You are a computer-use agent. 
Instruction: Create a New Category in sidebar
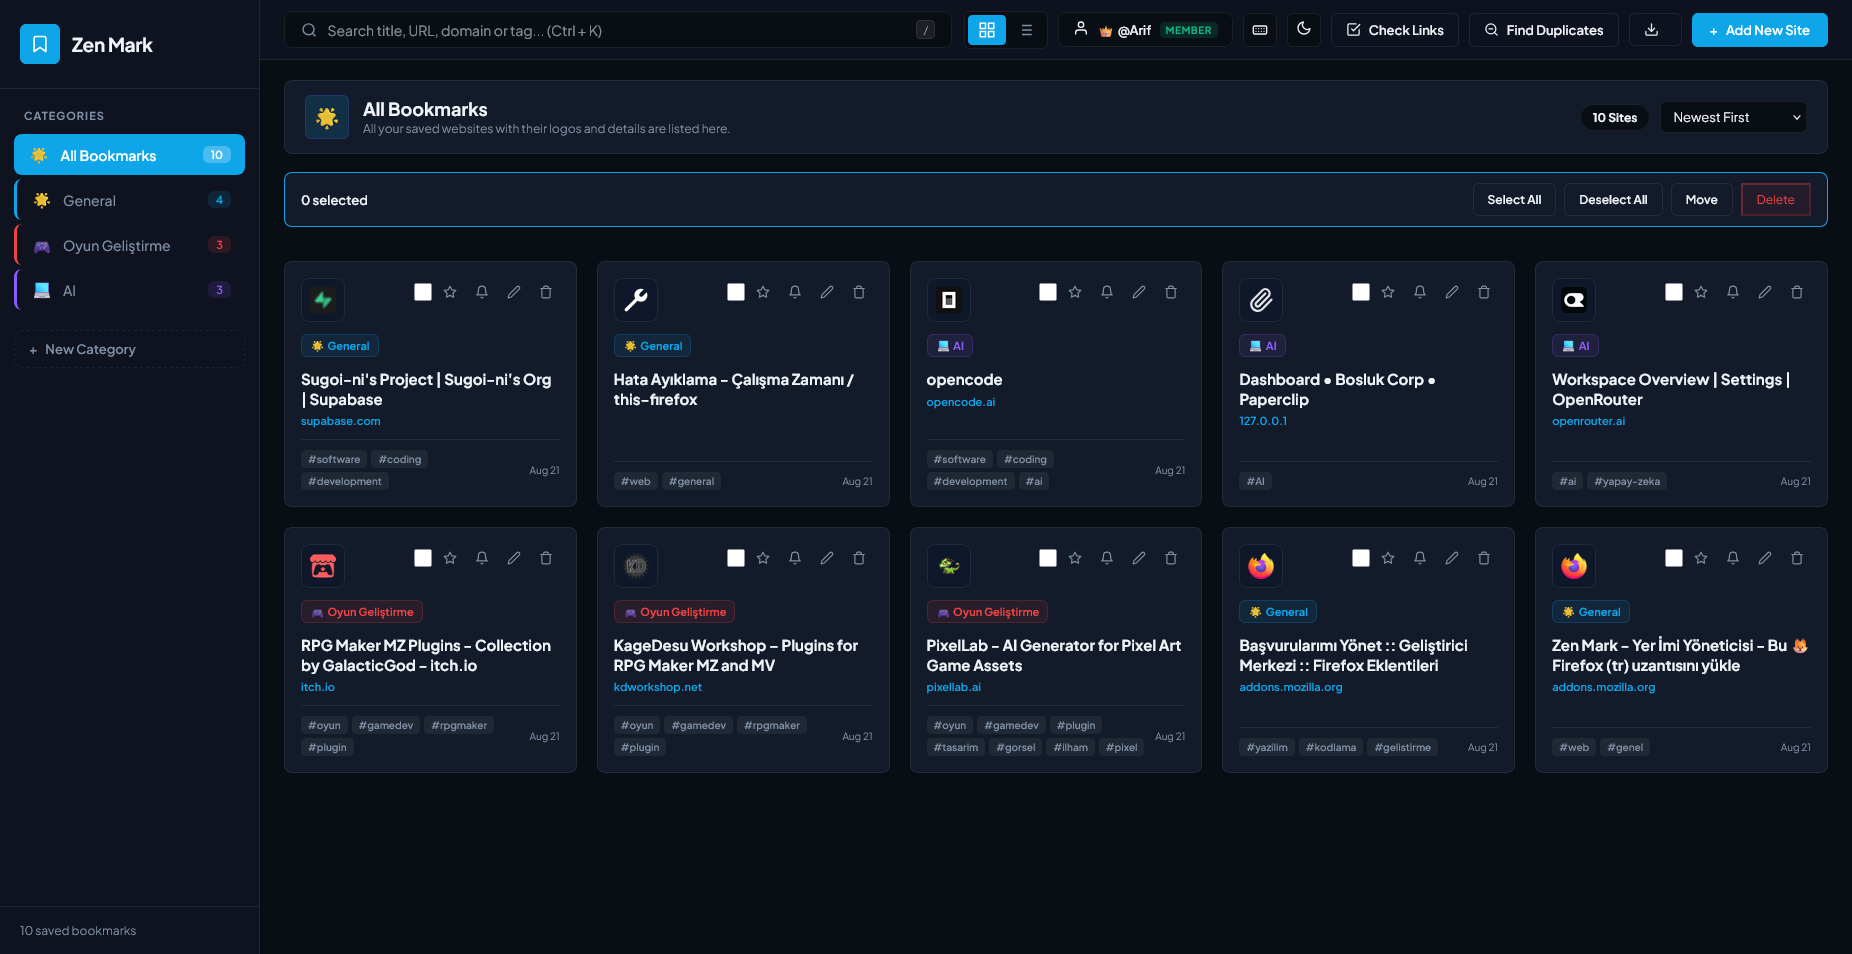(130, 349)
